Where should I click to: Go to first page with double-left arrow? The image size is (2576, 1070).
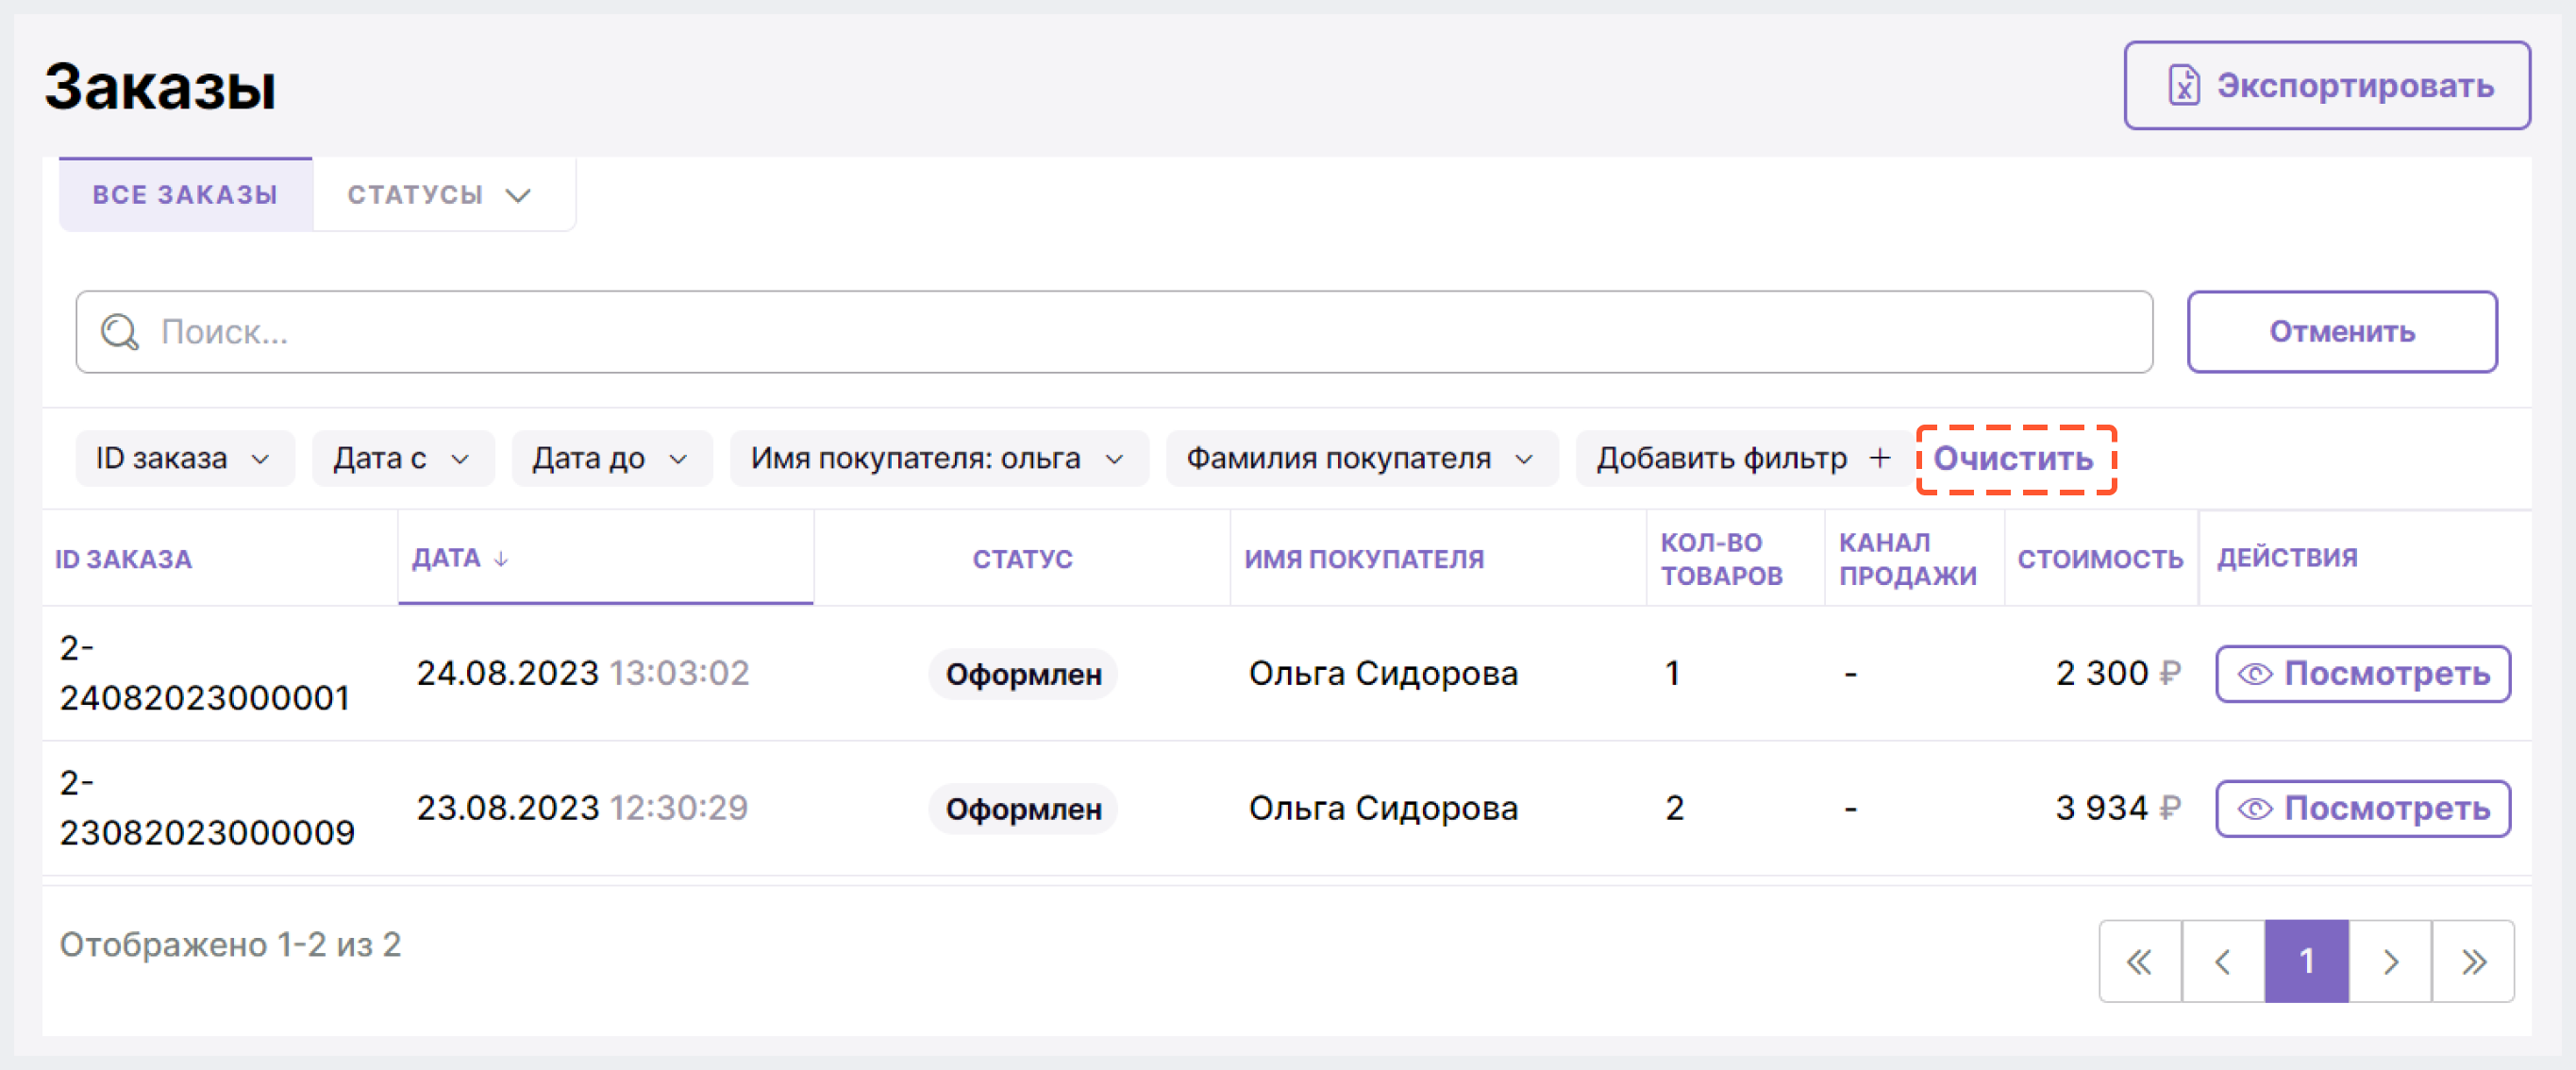(2140, 962)
